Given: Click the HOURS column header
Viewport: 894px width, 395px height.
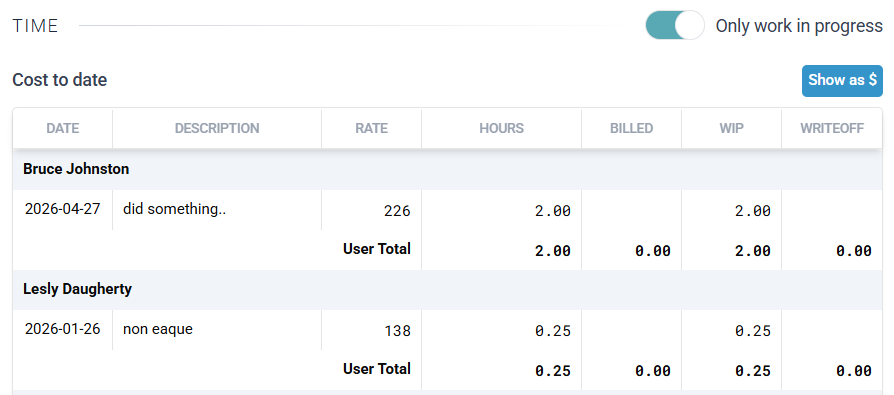Looking at the screenshot, I should 502,129.
